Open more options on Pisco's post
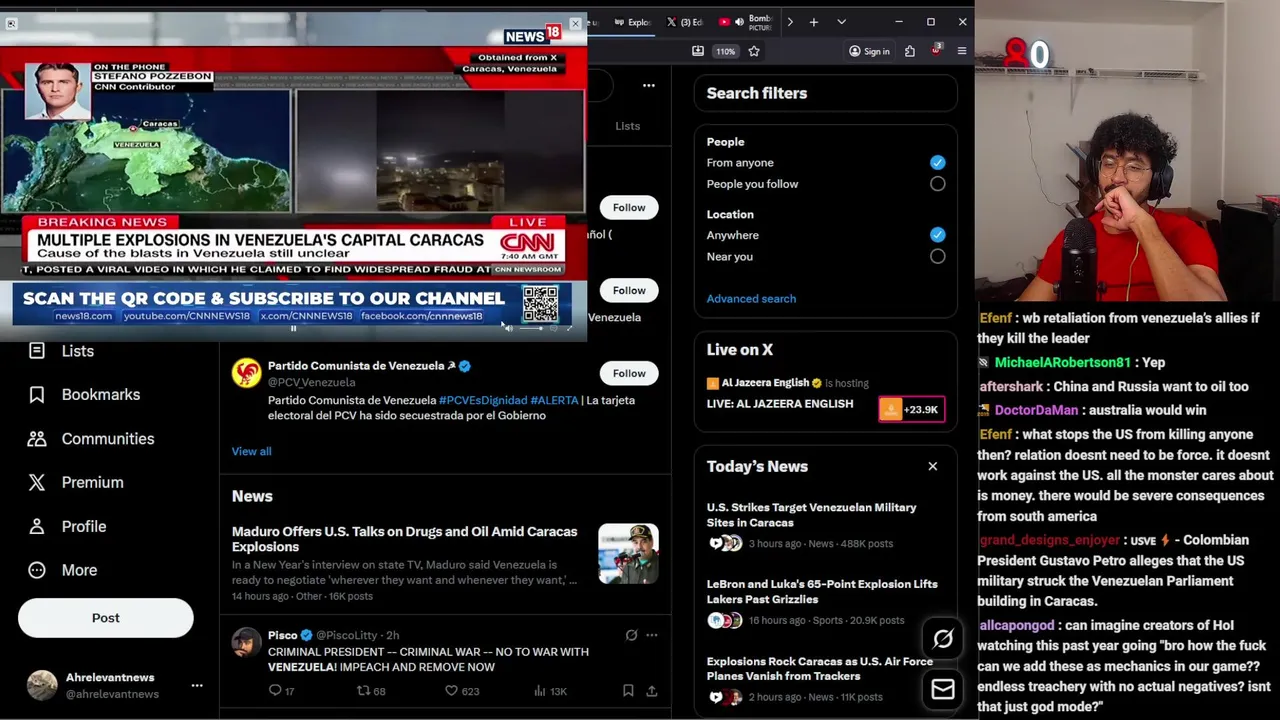The height and width of the screenshot is (720, 1280). pos(652,635)
